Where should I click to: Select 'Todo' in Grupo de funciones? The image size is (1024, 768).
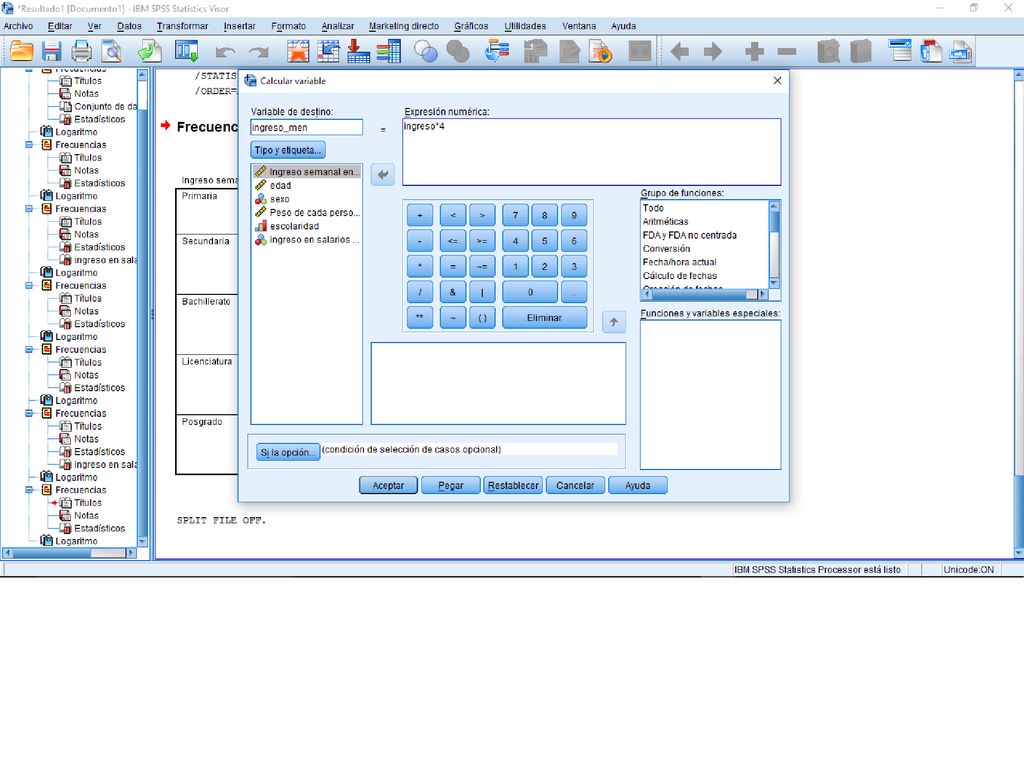pos(653,208)
